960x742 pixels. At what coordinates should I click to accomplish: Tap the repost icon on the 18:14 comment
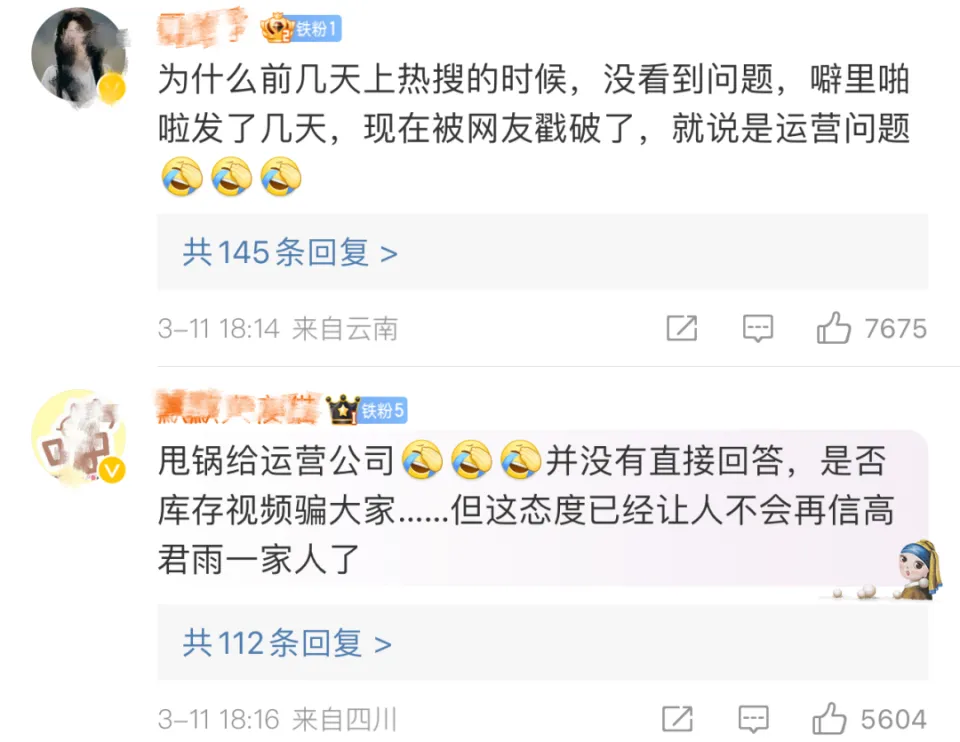[681, 328]
